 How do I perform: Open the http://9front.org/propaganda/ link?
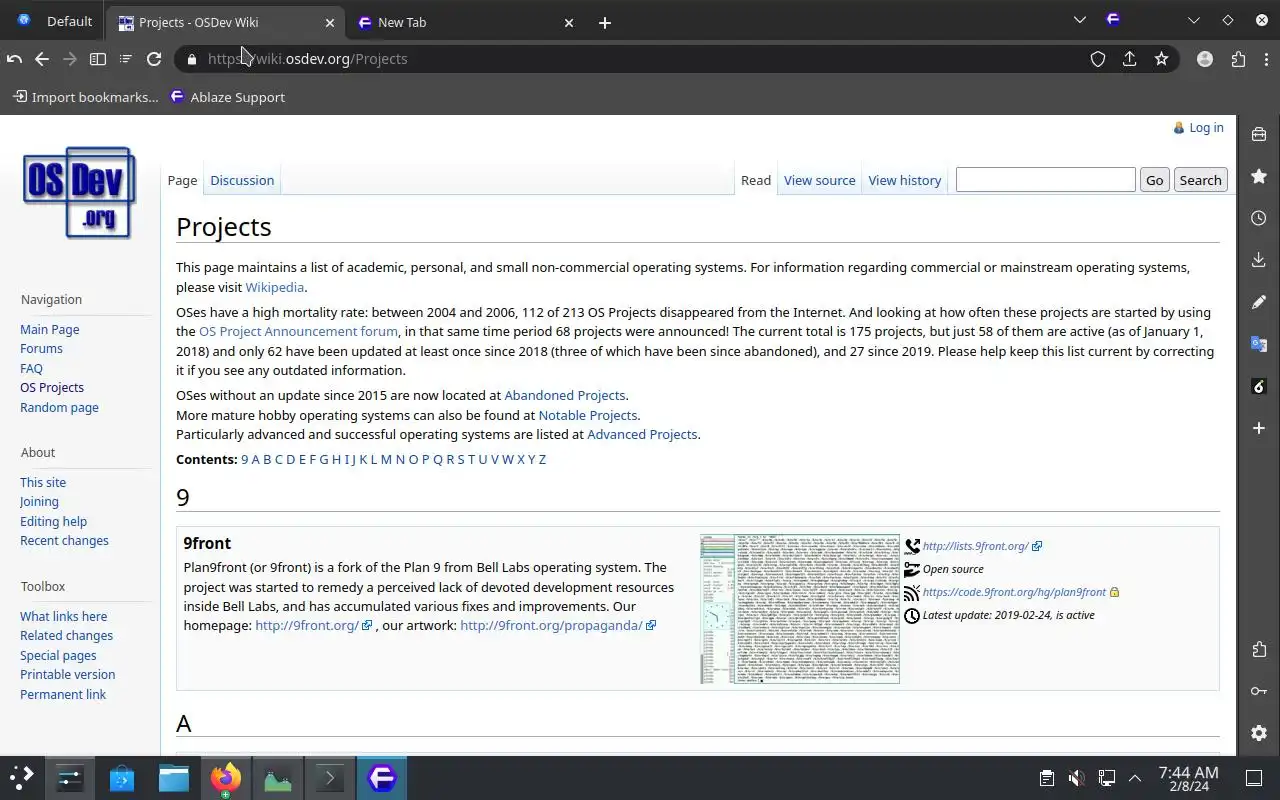tap(551, 625)
